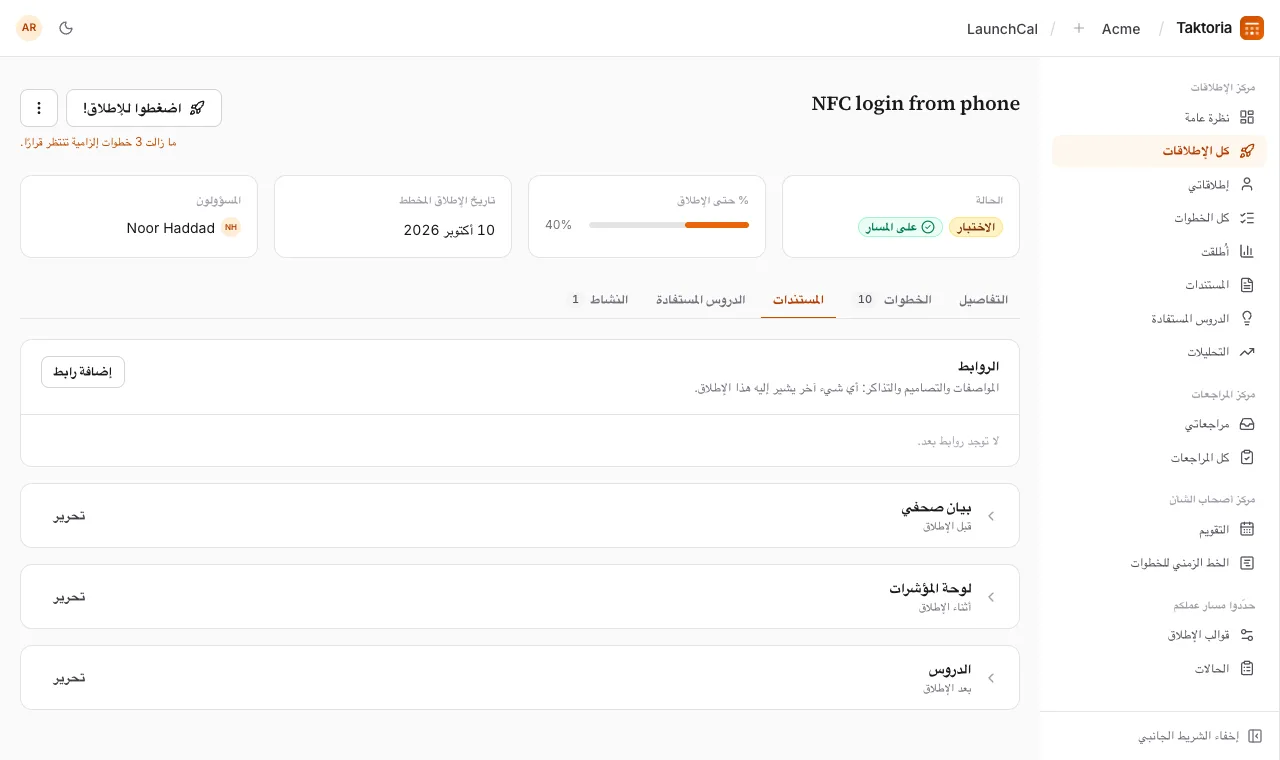This screenshot has height=760, width=1280.
Task: Click the calendar icon for التقويم
Action: coord(1247,529)
